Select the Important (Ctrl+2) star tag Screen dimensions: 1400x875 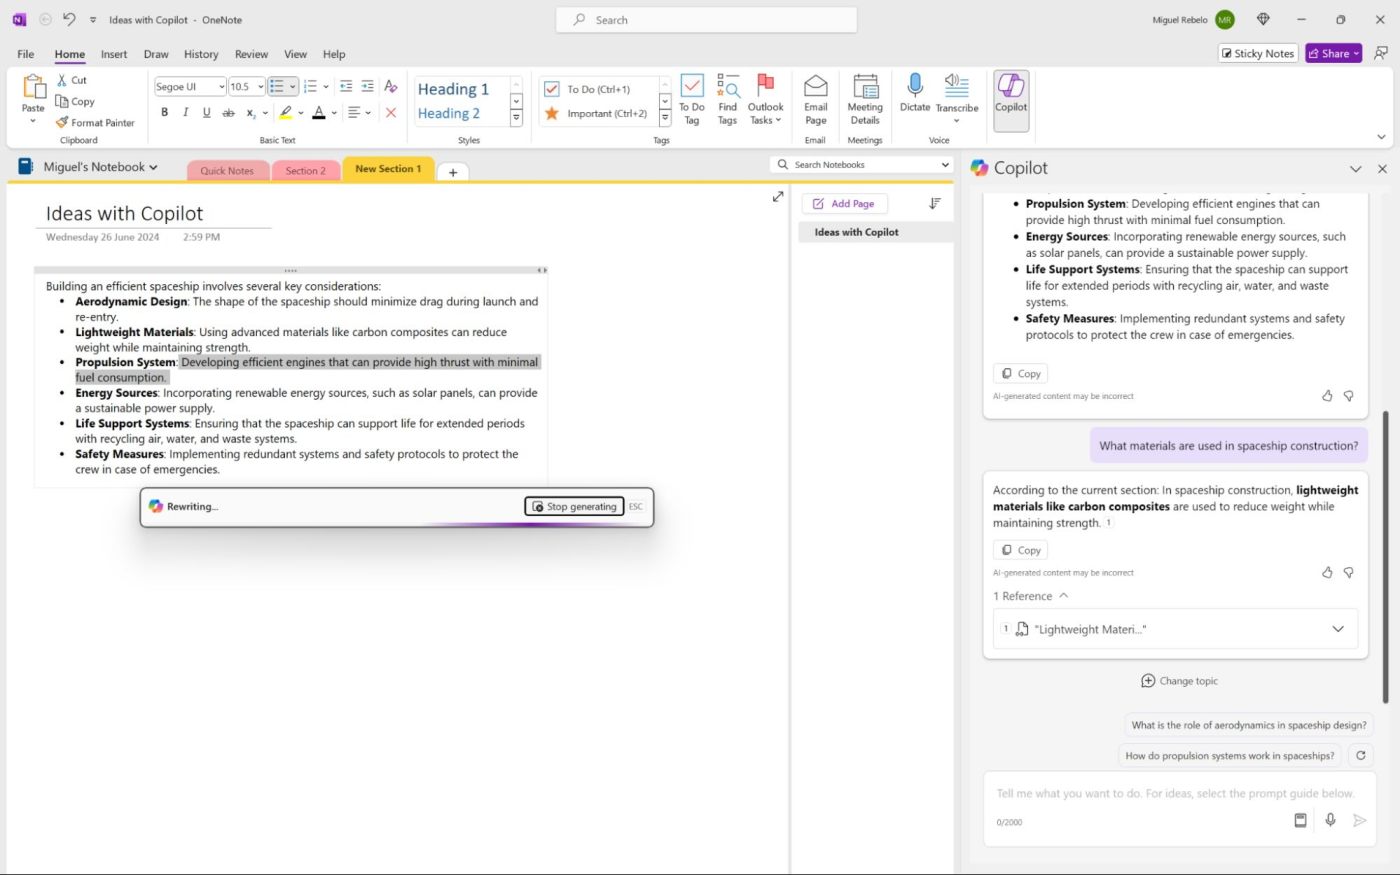click(x=598, y=113)
